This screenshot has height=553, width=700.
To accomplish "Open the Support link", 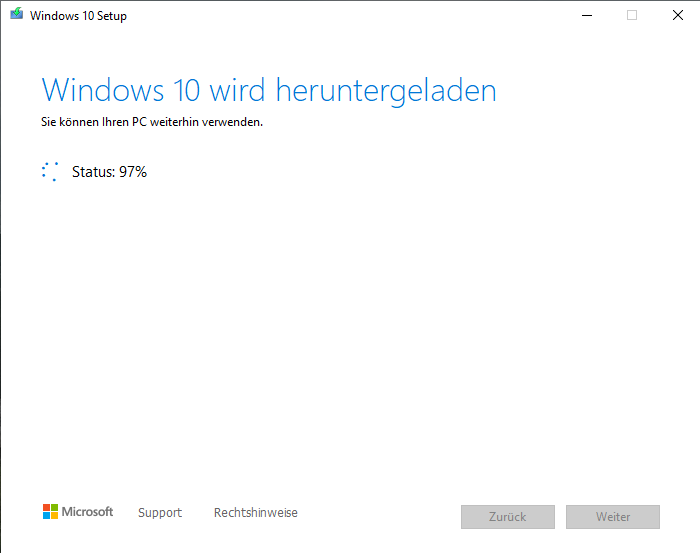I will coord(160,512).
